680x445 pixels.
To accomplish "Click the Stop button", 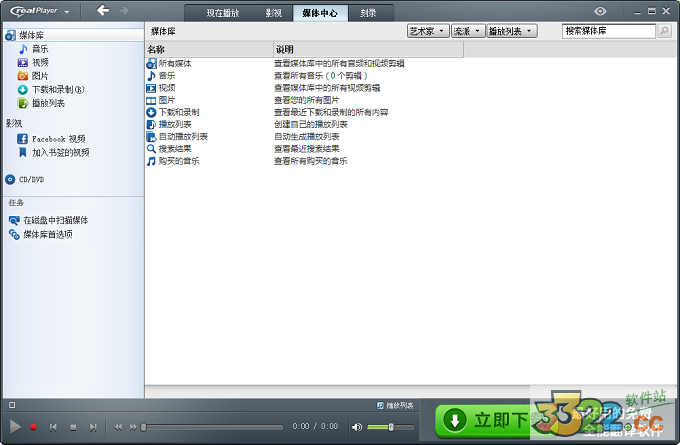I will tap(73, 428).
